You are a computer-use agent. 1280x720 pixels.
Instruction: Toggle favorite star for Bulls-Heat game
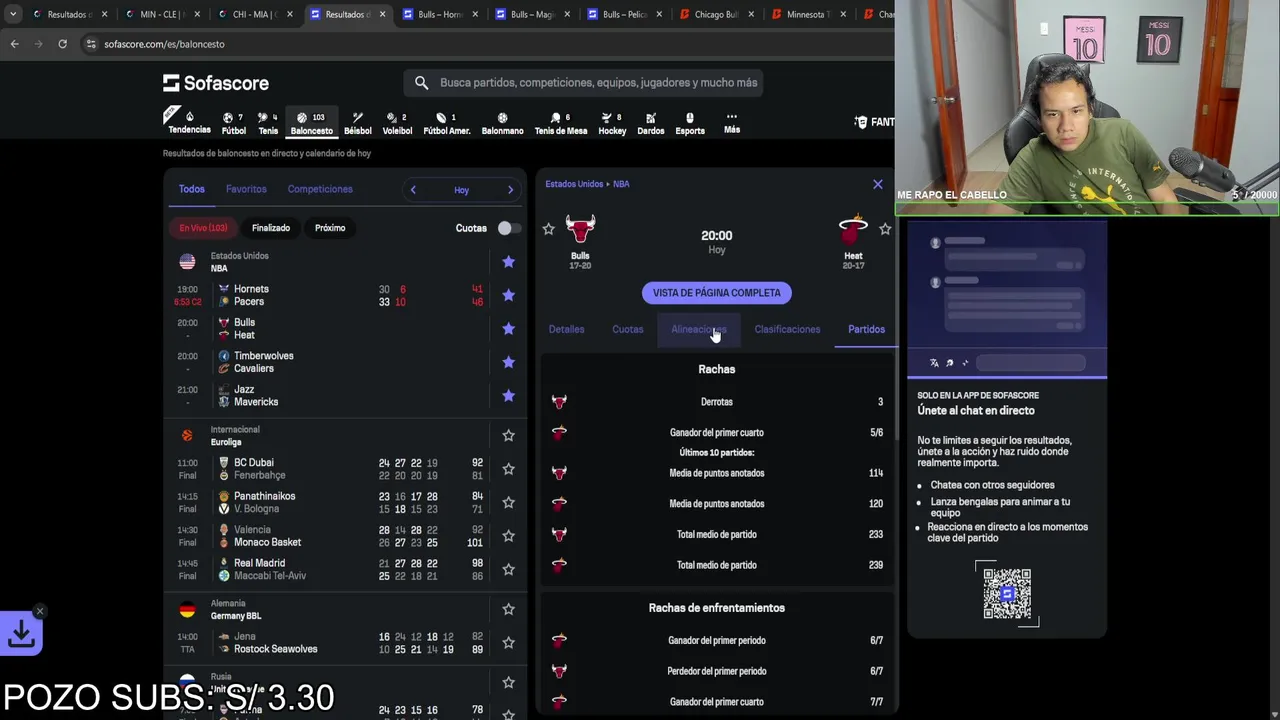(508, 329)
